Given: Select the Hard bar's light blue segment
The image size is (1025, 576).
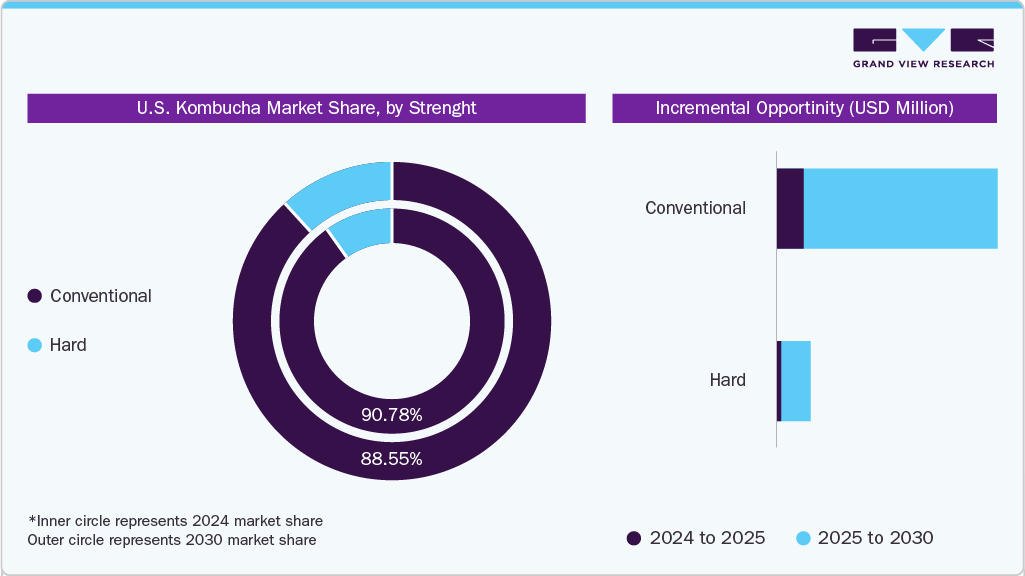Looking at the screenshot, I should (x=796, y=380).
